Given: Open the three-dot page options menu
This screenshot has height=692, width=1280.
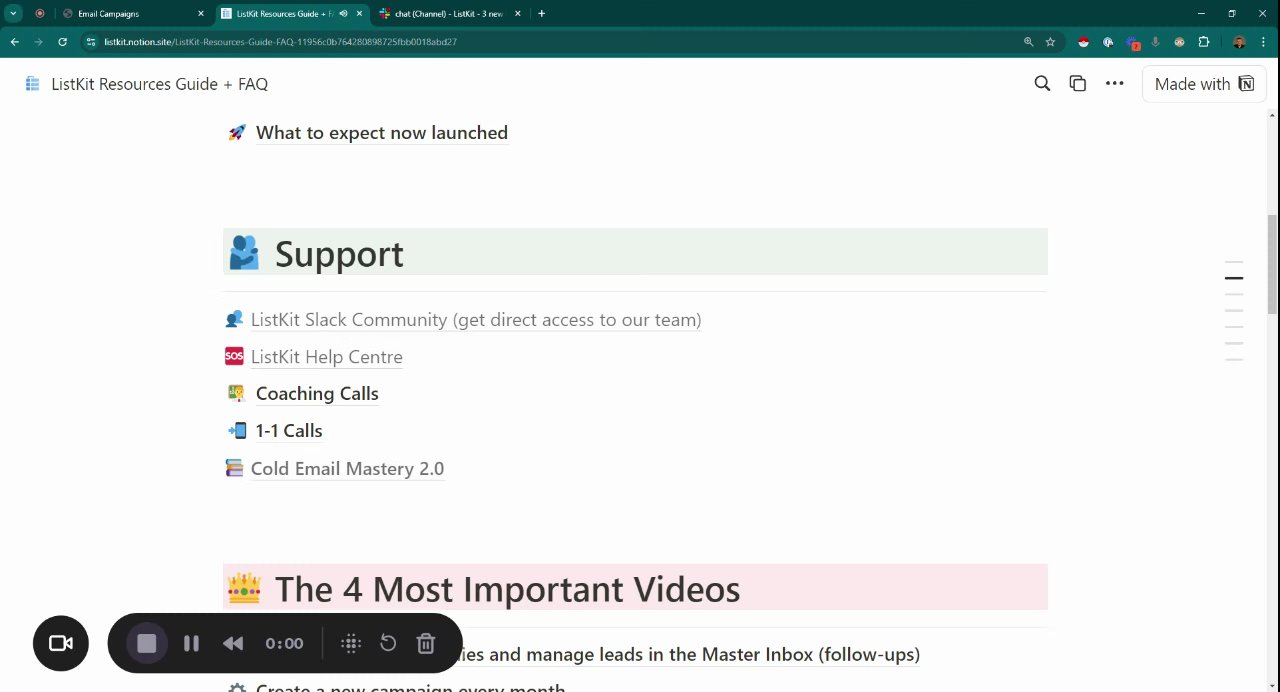Looking at the screenshot, I should click(1114, 84).
